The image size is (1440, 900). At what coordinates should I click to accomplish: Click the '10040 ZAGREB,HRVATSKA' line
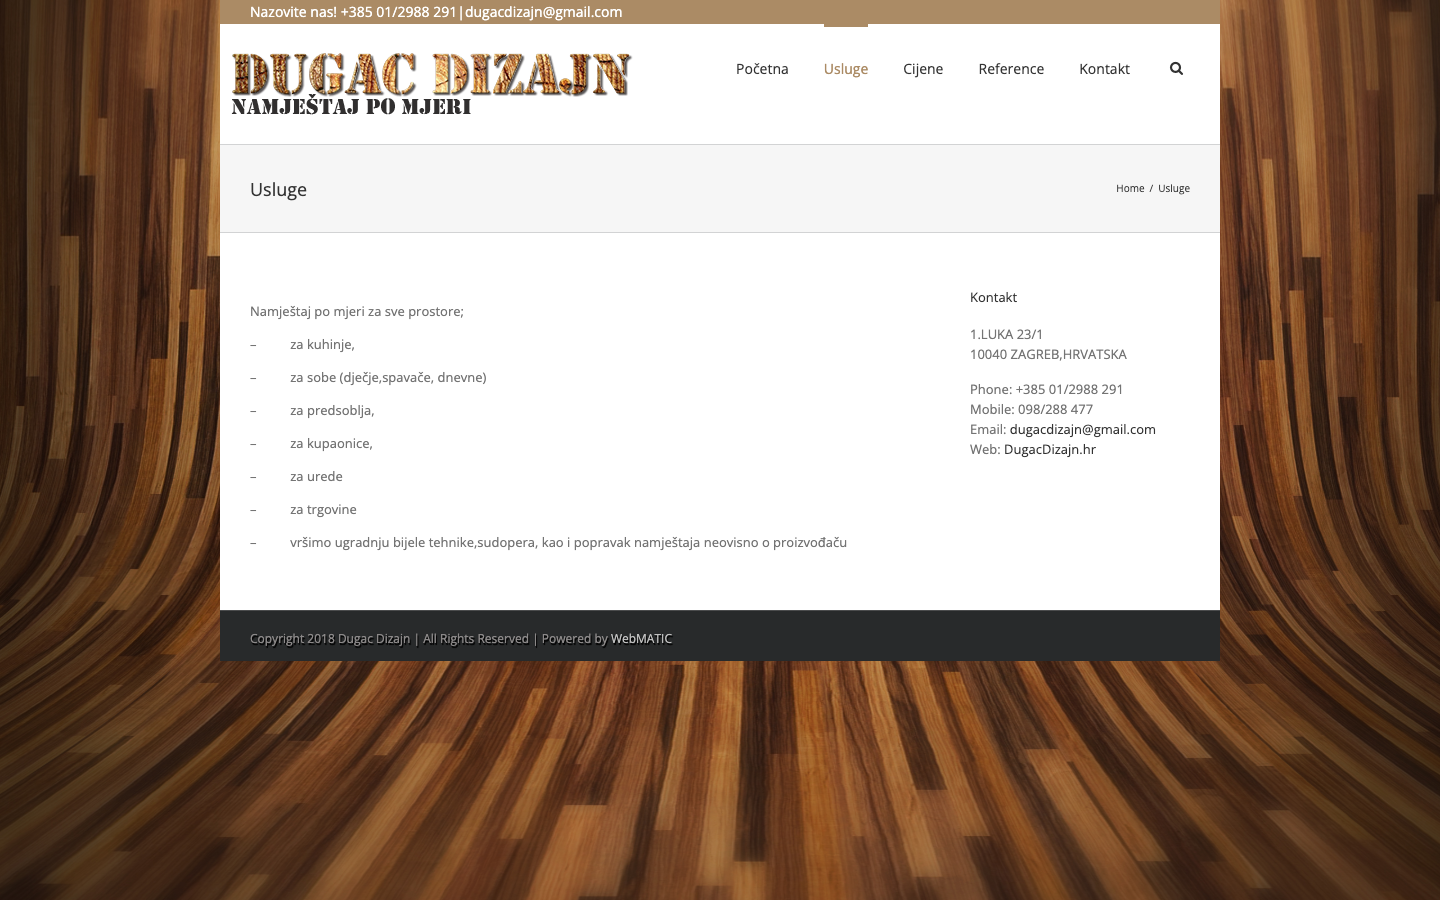coord(1048,354)
